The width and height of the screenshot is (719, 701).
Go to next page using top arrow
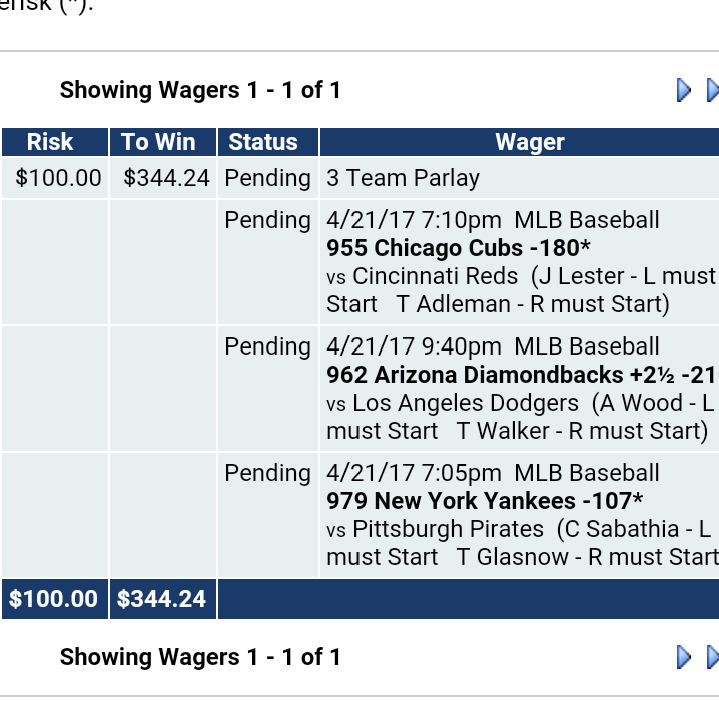(x=684, y=90)
